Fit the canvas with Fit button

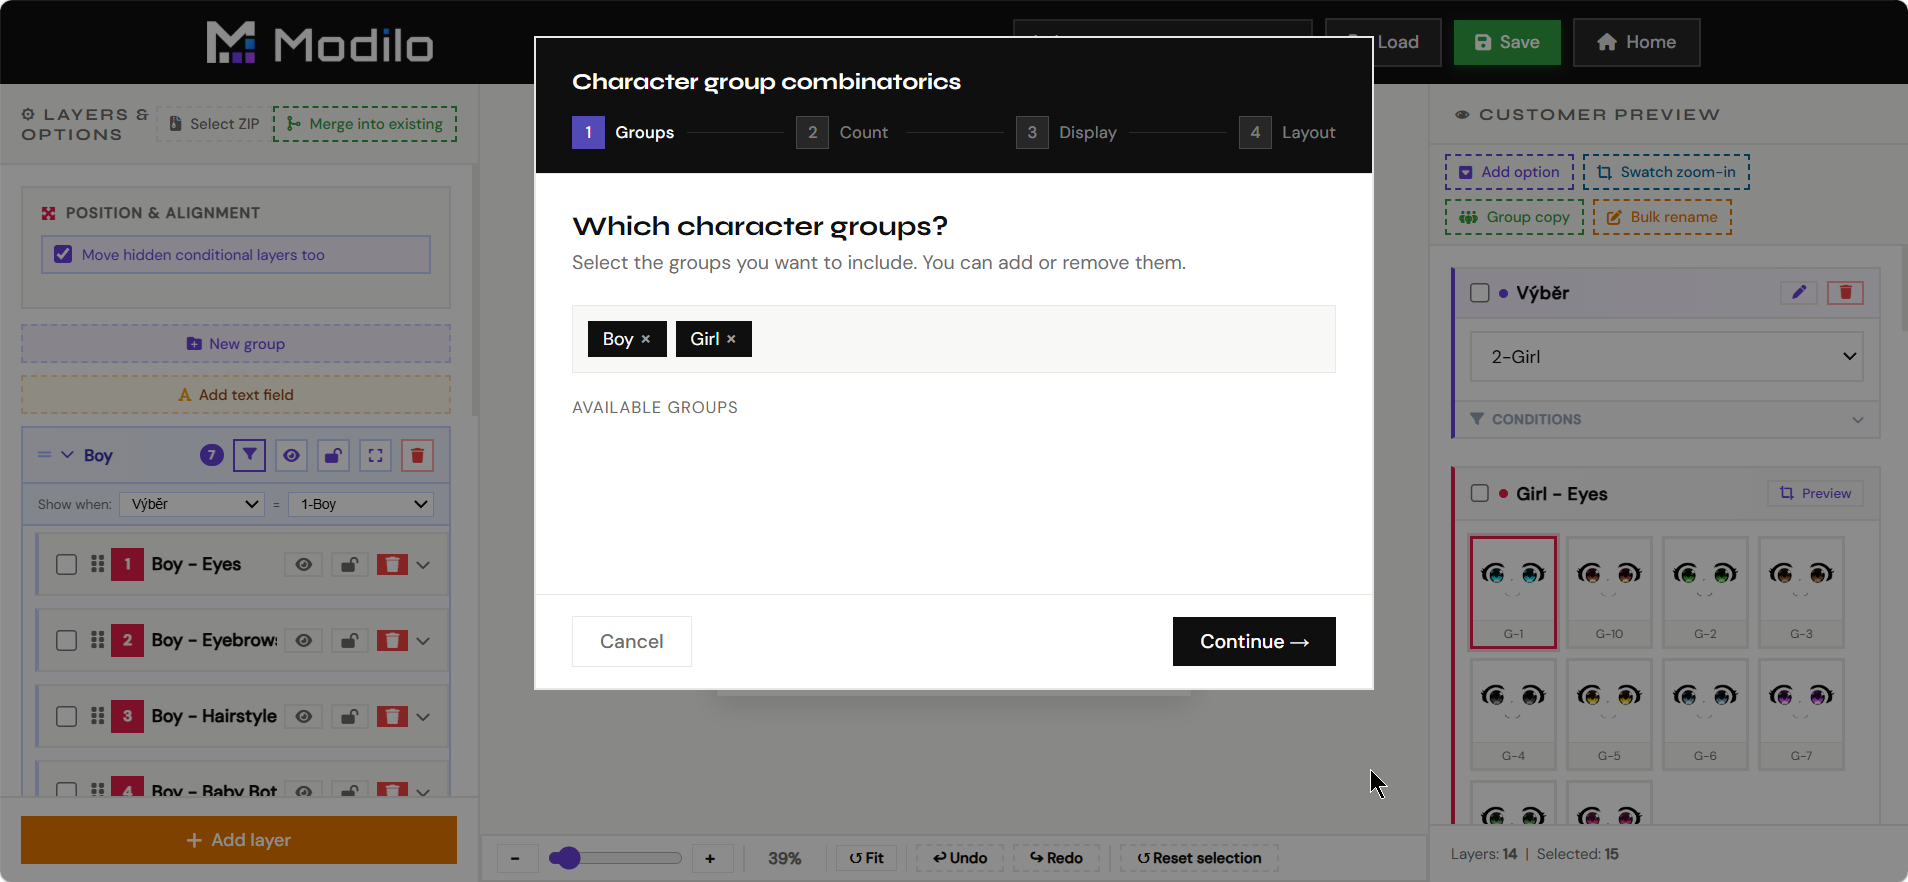866,858
